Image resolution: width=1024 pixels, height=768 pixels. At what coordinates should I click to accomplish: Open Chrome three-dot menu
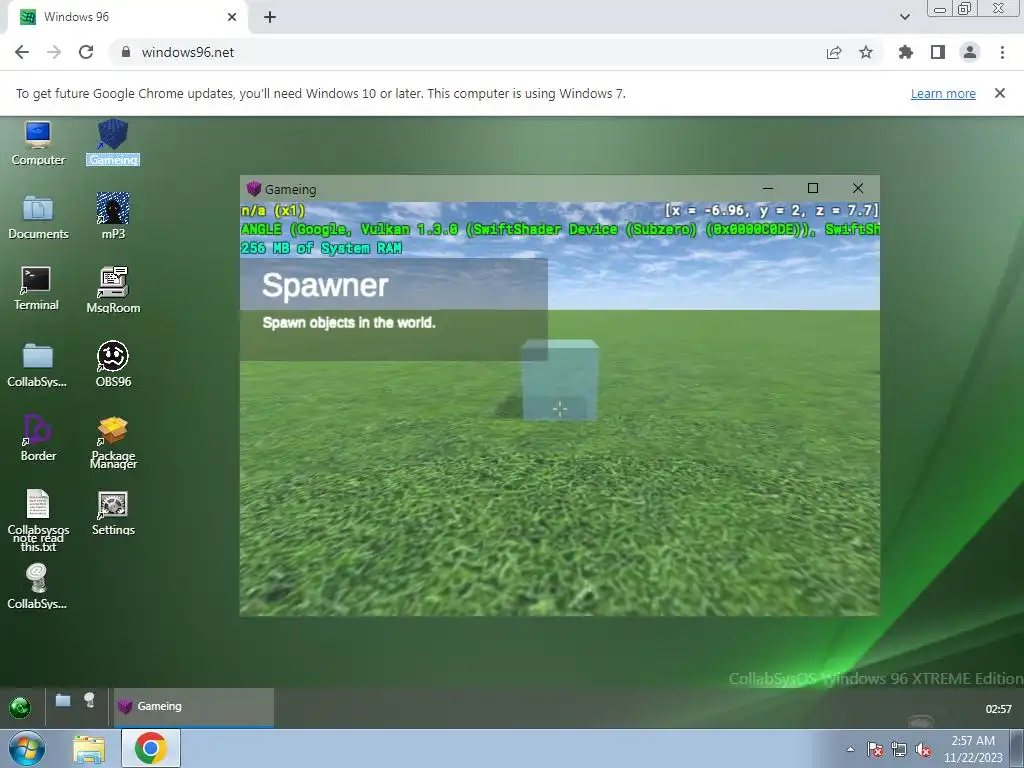click(x=1002, y=52)
